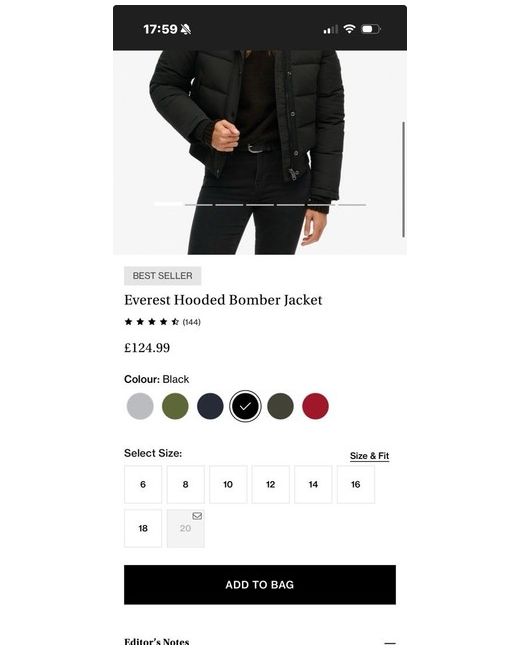Select the bright olive green swatch
520x650 pixels.
tap(175, 406)
